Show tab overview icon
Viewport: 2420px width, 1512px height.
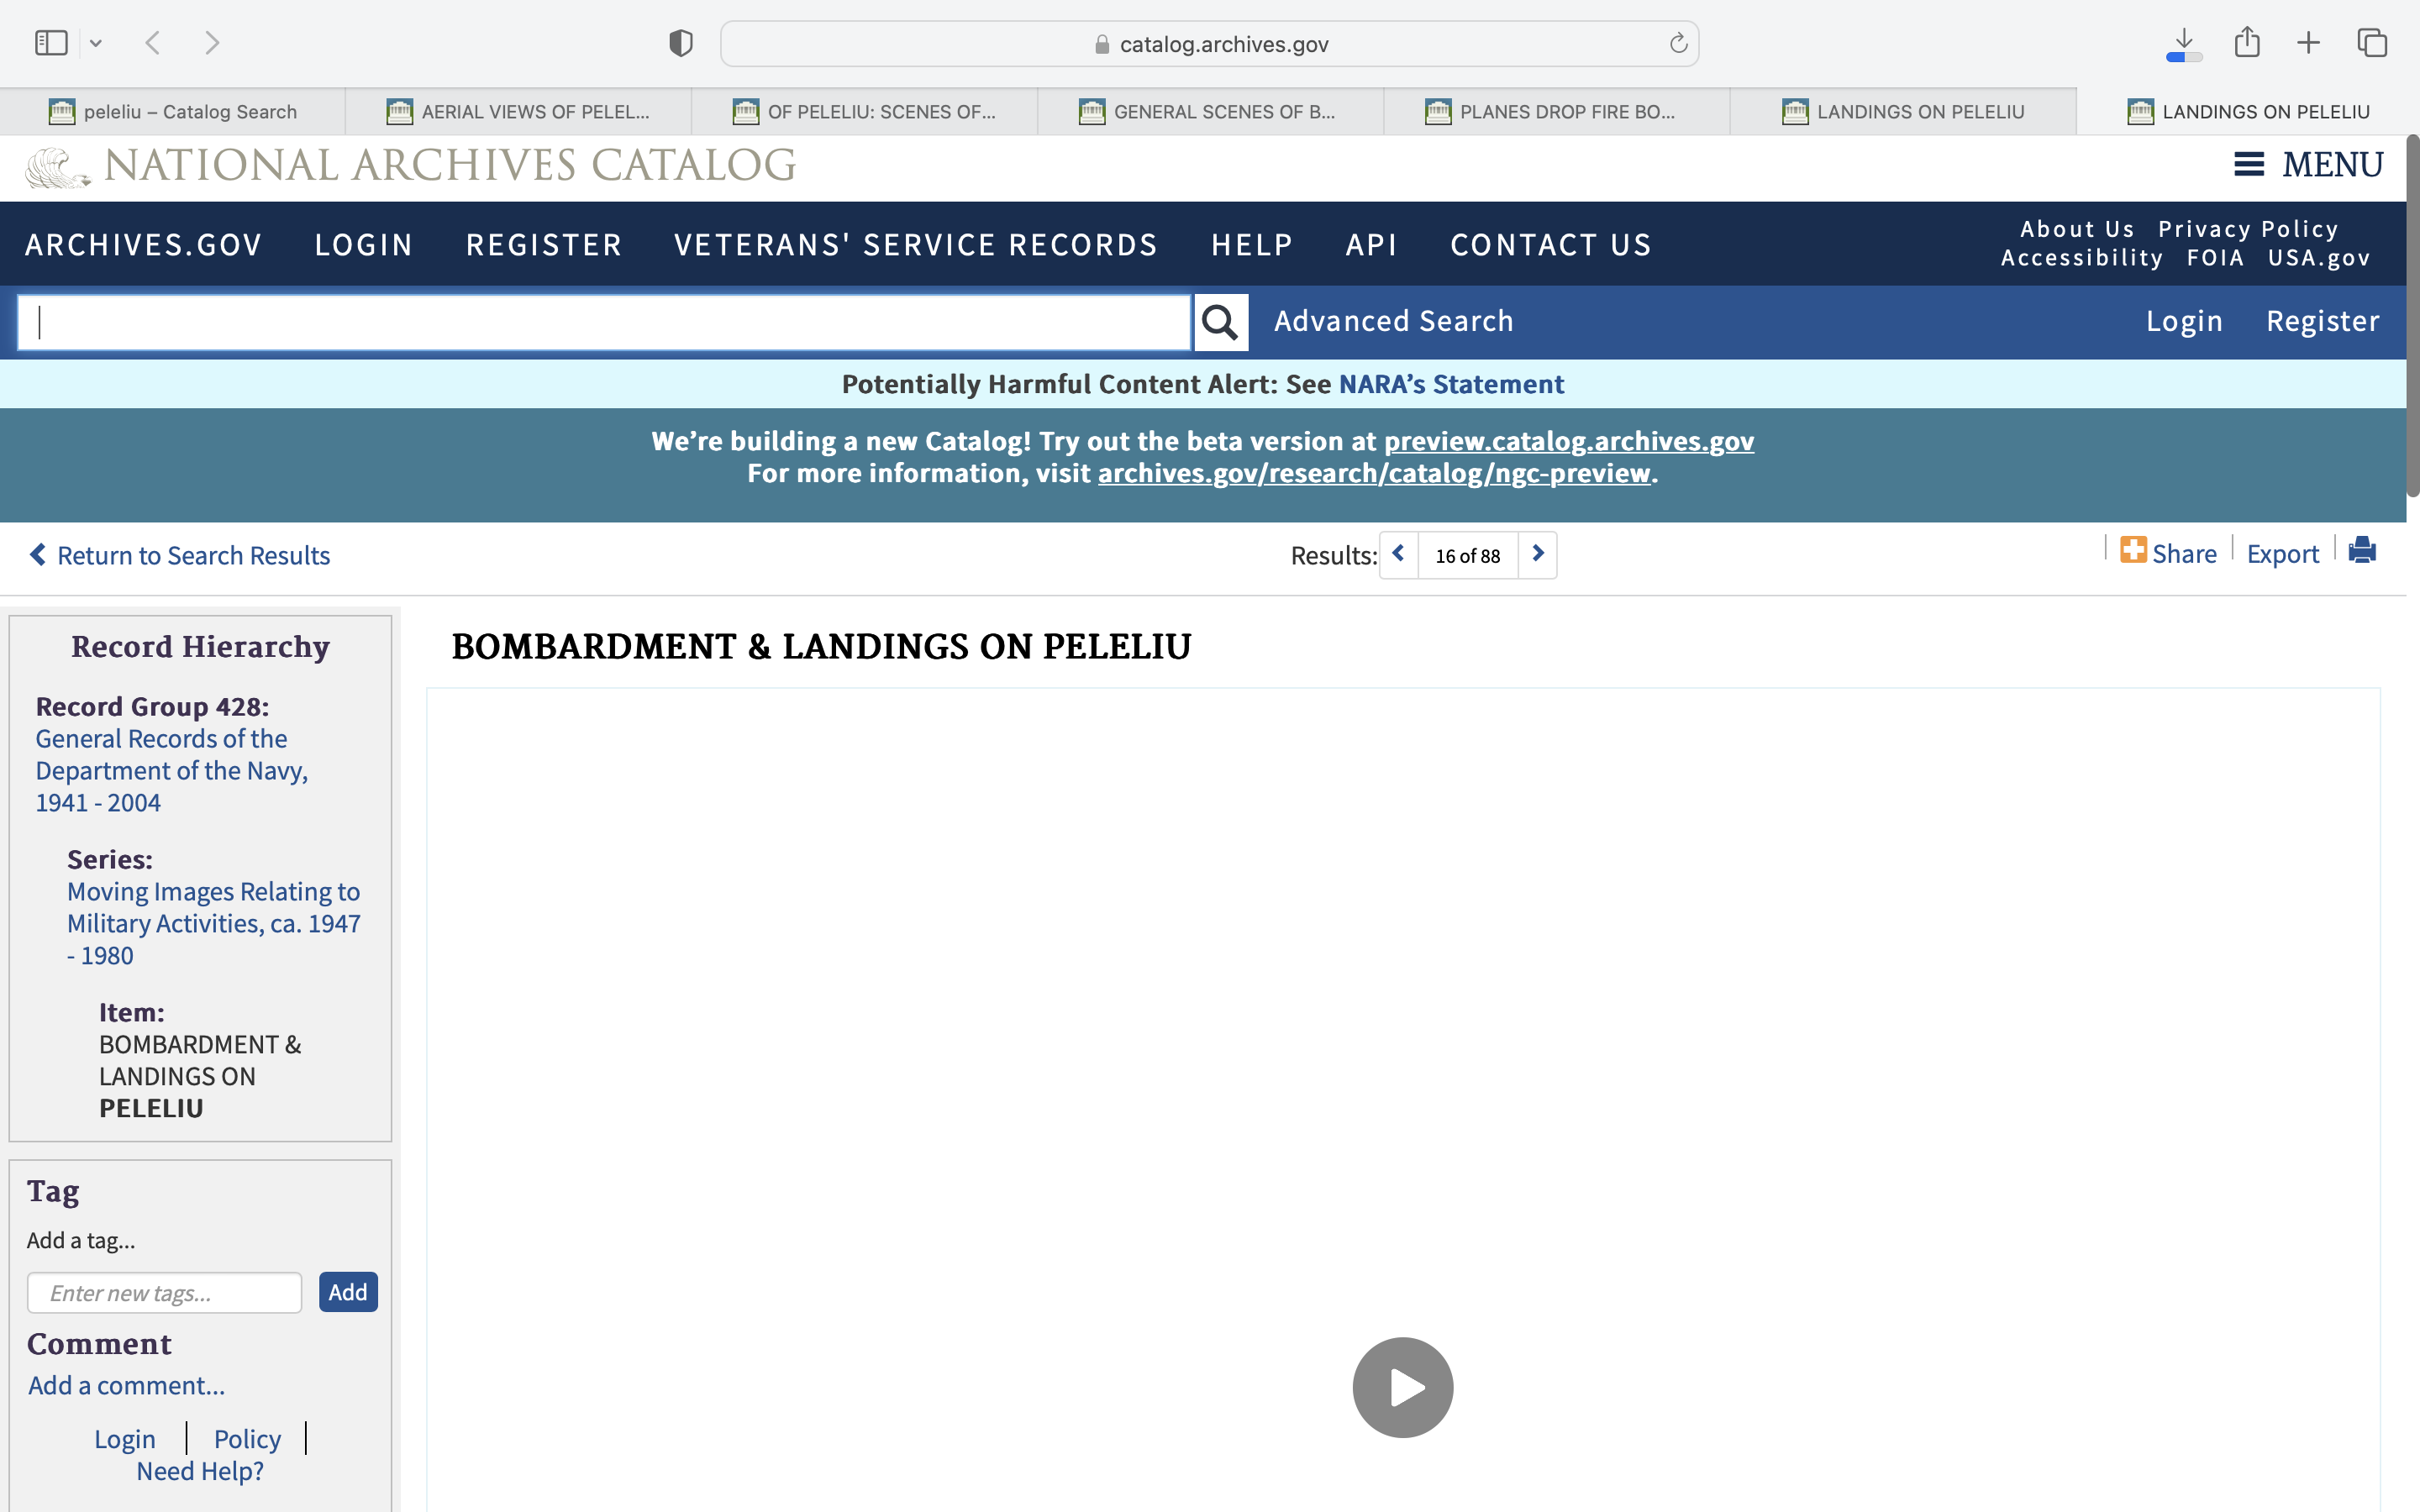pos(2372,43)
